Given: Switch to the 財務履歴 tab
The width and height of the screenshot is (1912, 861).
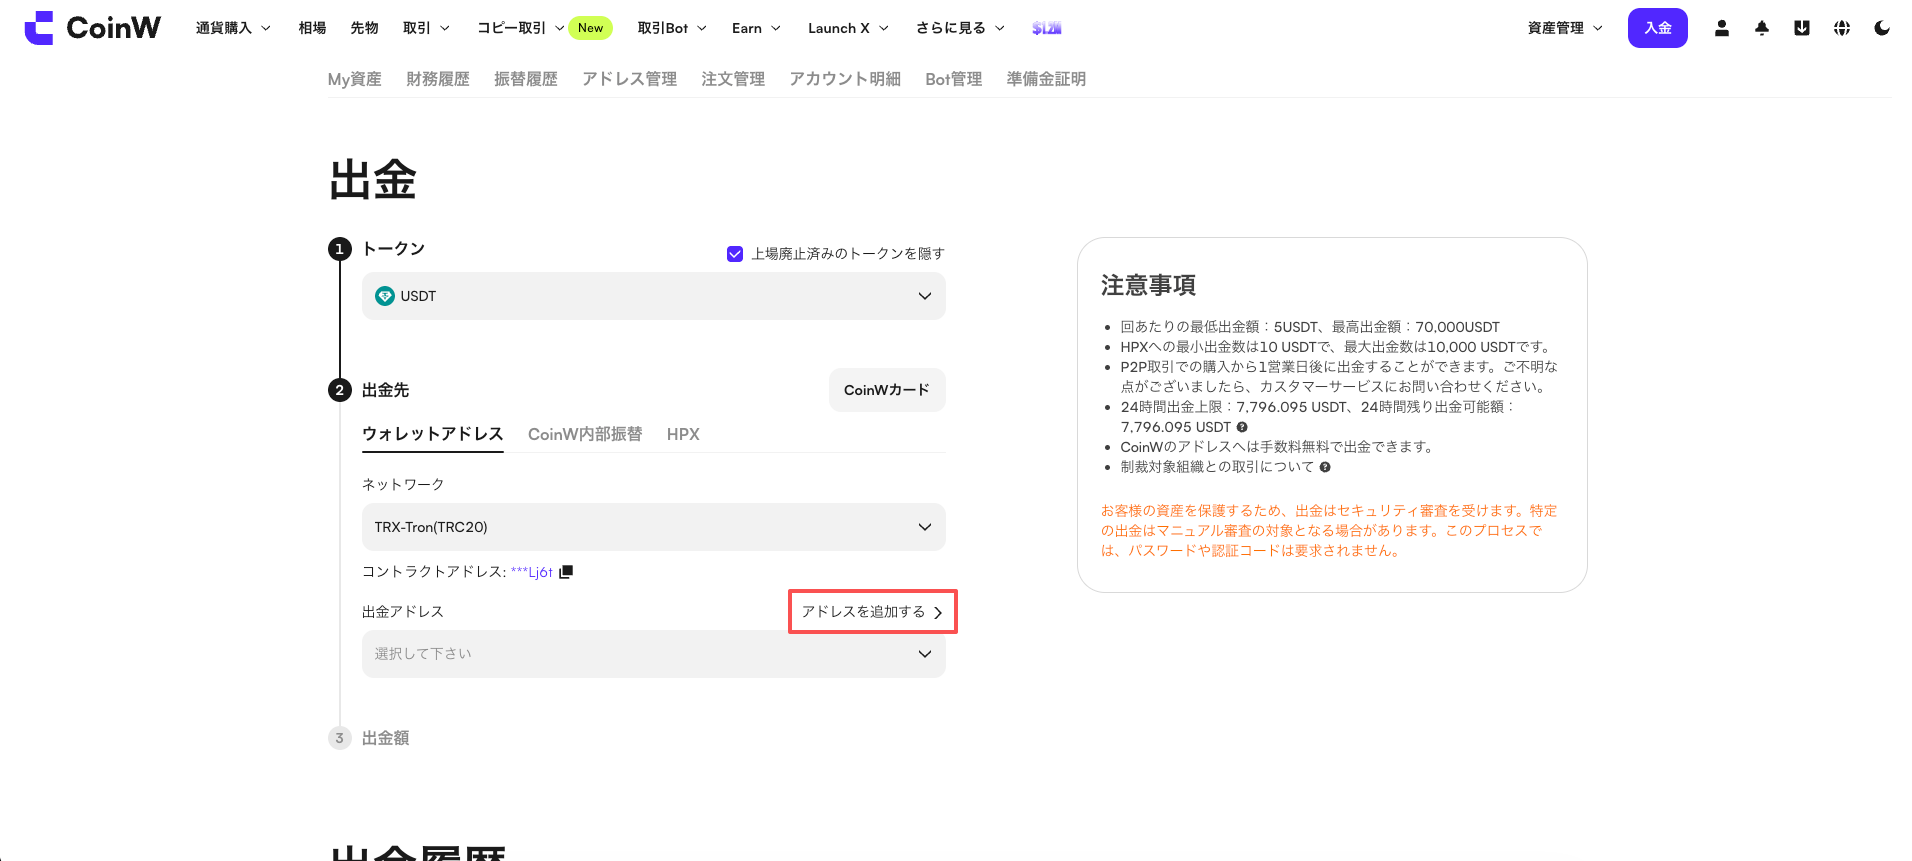Looking at the screenshot, I should (x=438, y=79).
